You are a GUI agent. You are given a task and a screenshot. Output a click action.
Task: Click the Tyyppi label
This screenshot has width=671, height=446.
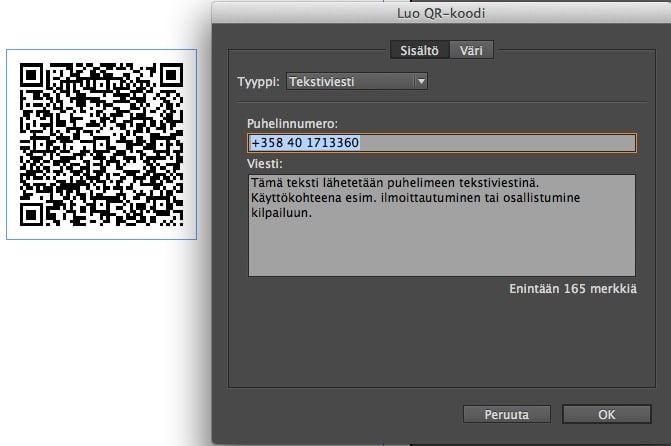coord(258,81)
